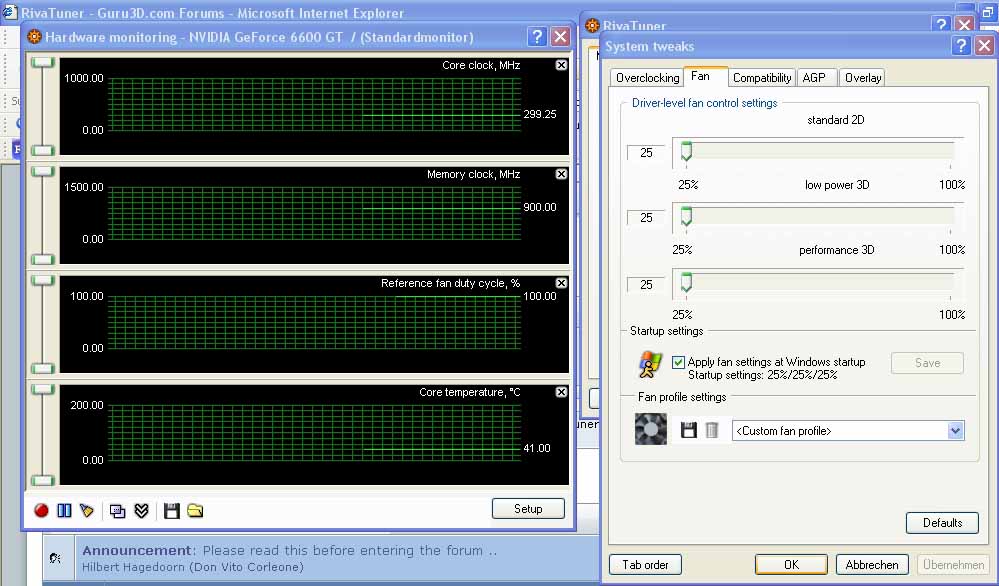Image resolution: width=999 pixels, height=586 pixels.
Task: Switch to the Overclocking tab
Action: click(x=647, y=78)
